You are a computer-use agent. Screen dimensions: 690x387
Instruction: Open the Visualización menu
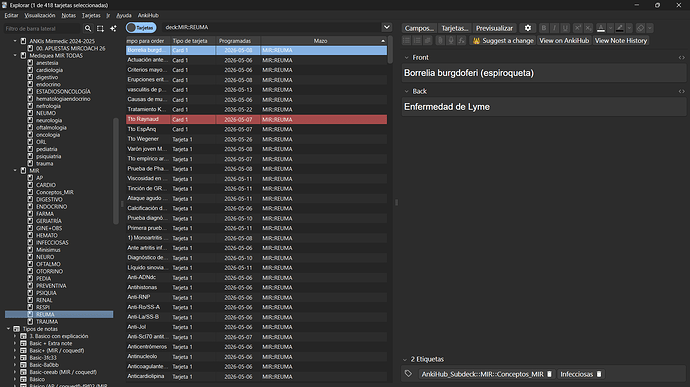pos(40,15)
